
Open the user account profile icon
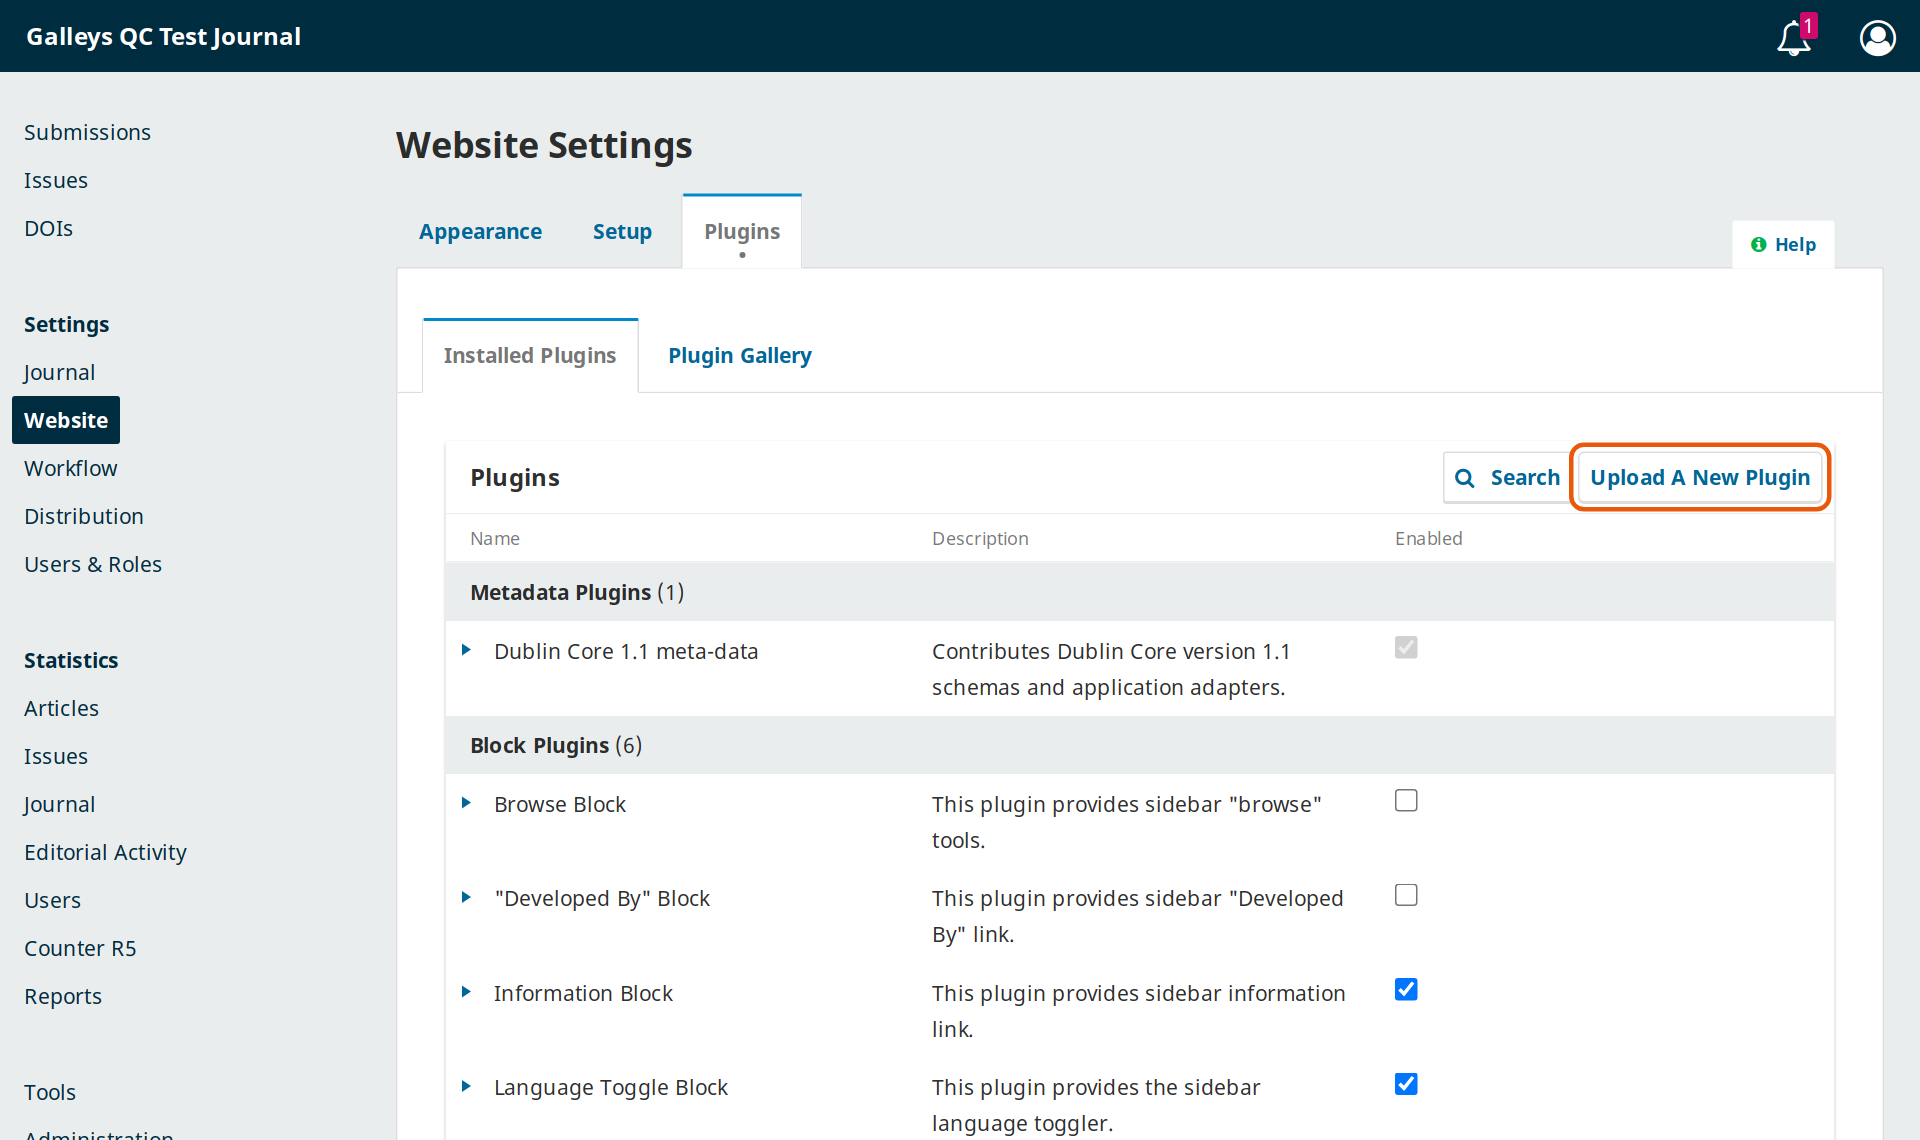(1877, 37)
